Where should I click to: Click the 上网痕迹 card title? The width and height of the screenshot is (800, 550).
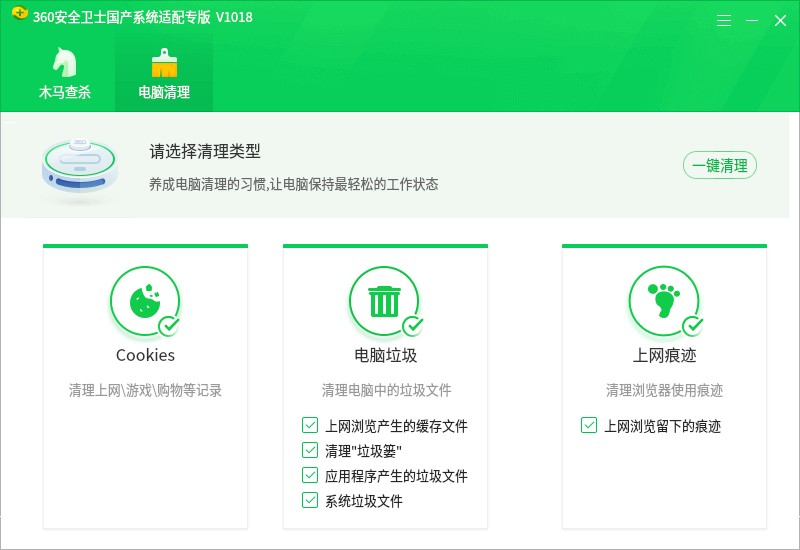[x=664, y=355]
